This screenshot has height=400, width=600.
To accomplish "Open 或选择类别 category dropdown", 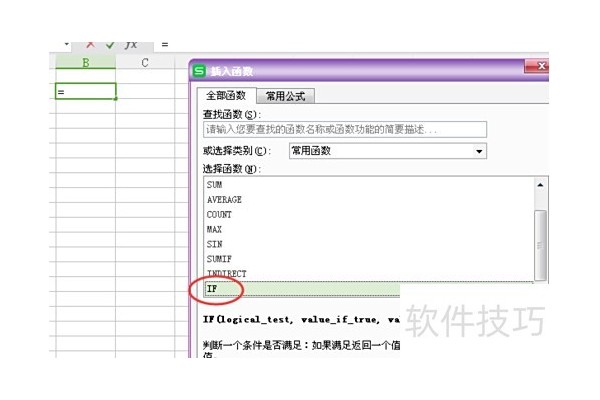I will tap(388, 151).
